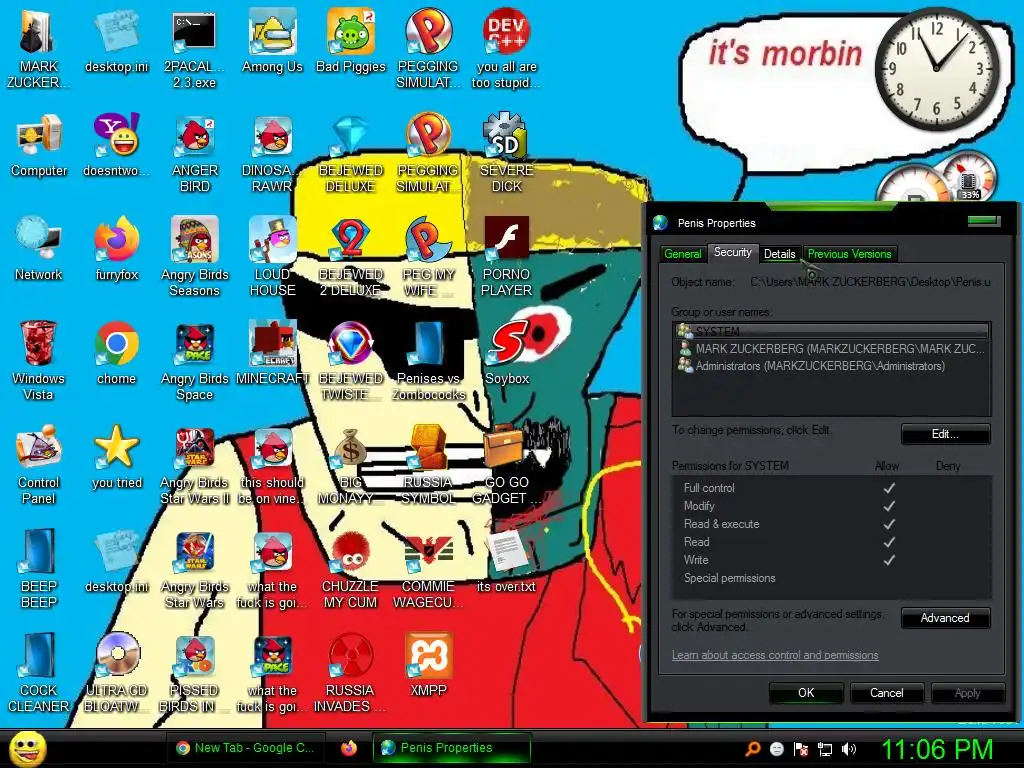Image resolution: width=1024 pixels, height=768 pixels.
Task: Click the Firefox taskbar icon
Action: (x=349, y=748)
